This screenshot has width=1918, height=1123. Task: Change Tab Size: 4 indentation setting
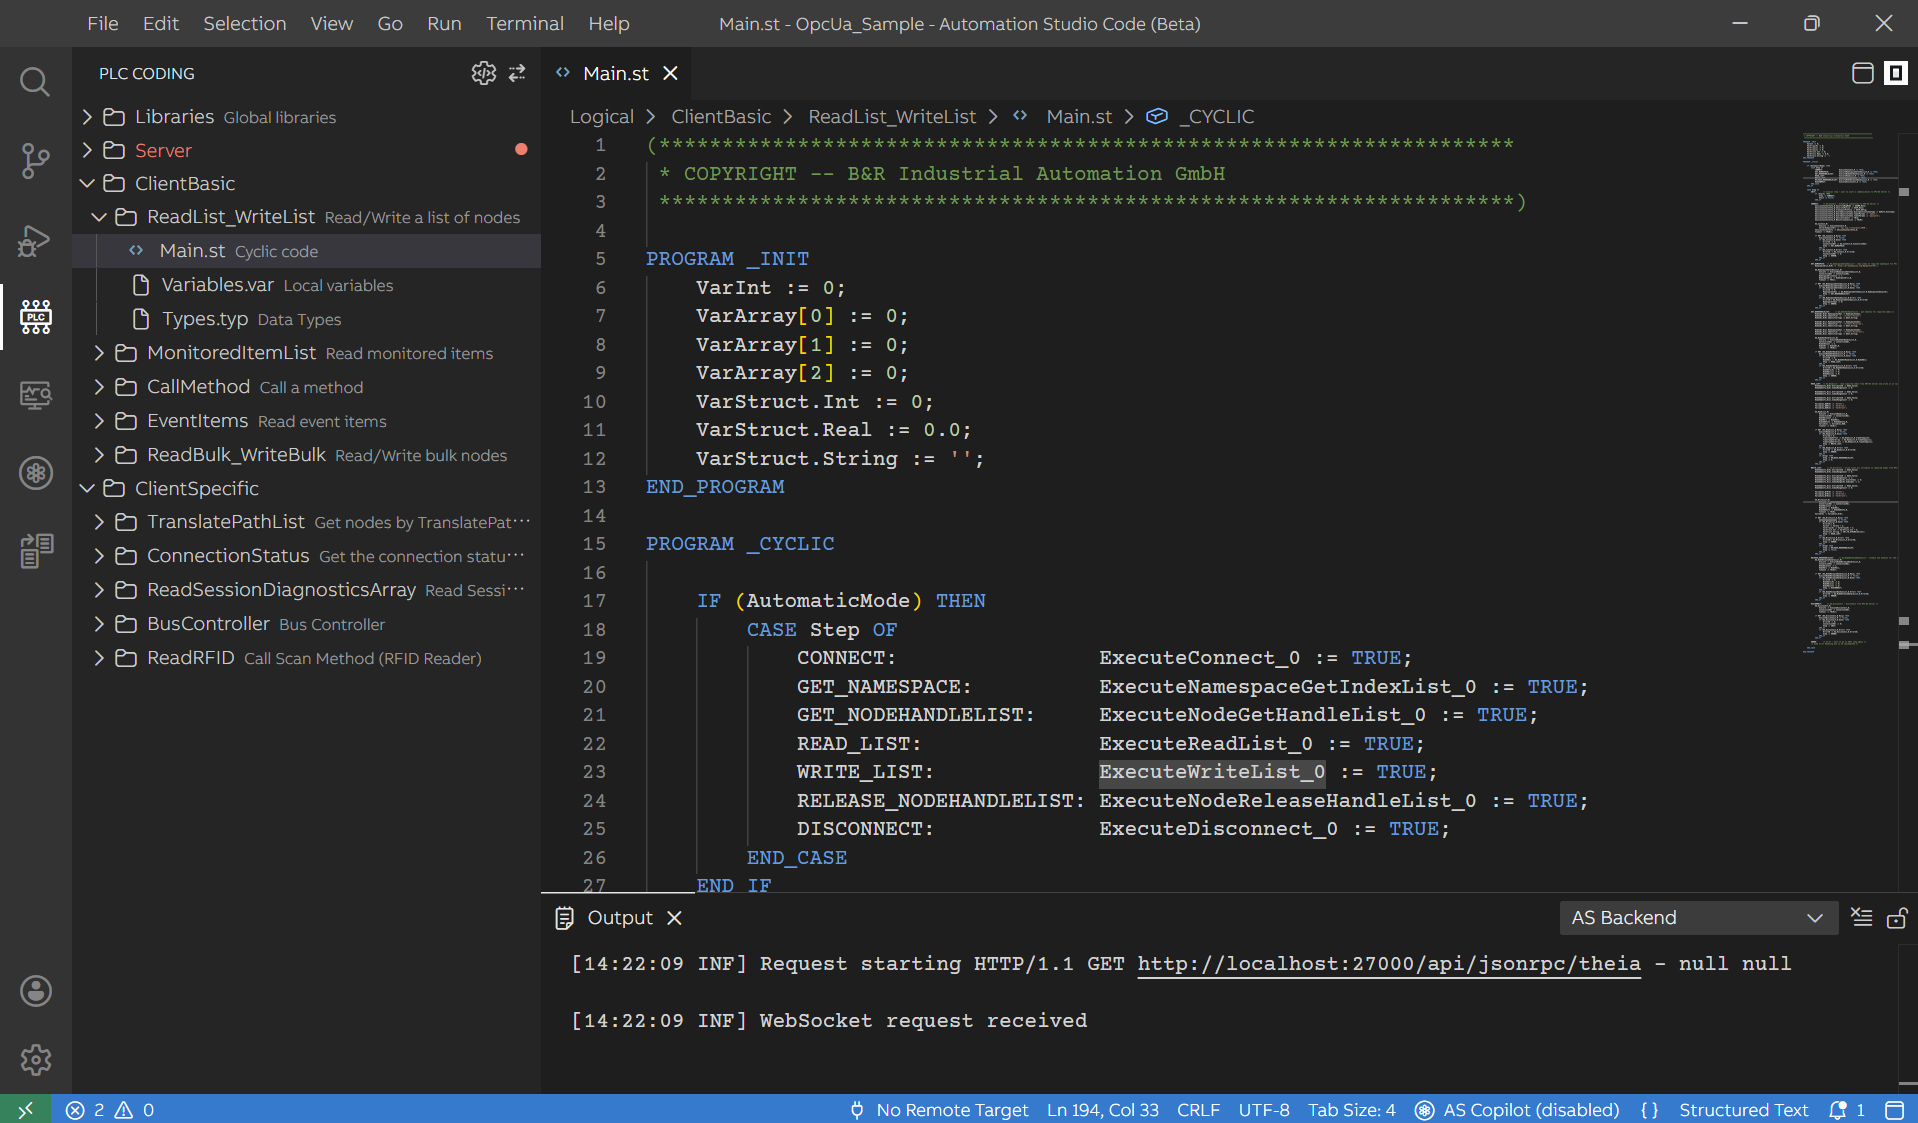(x=1352, y=1109)
